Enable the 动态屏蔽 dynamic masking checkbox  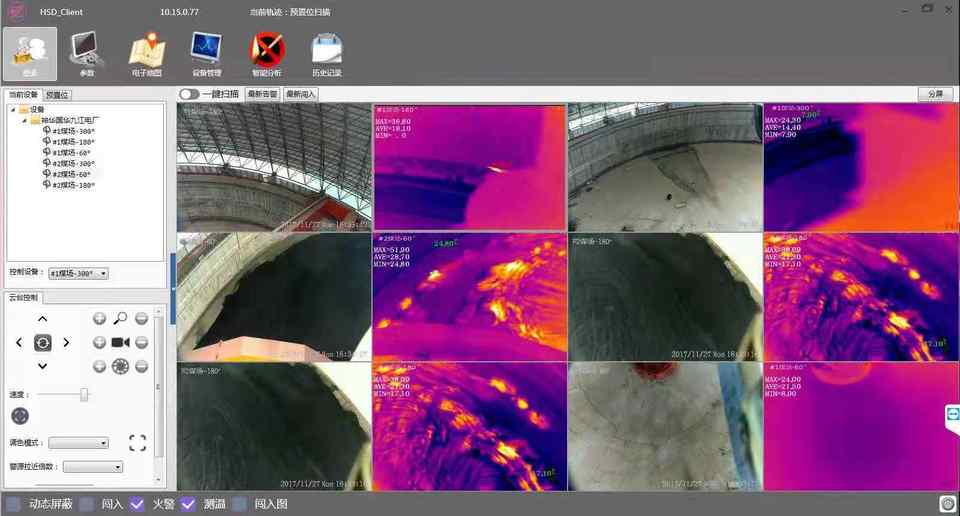click(13, 504)
